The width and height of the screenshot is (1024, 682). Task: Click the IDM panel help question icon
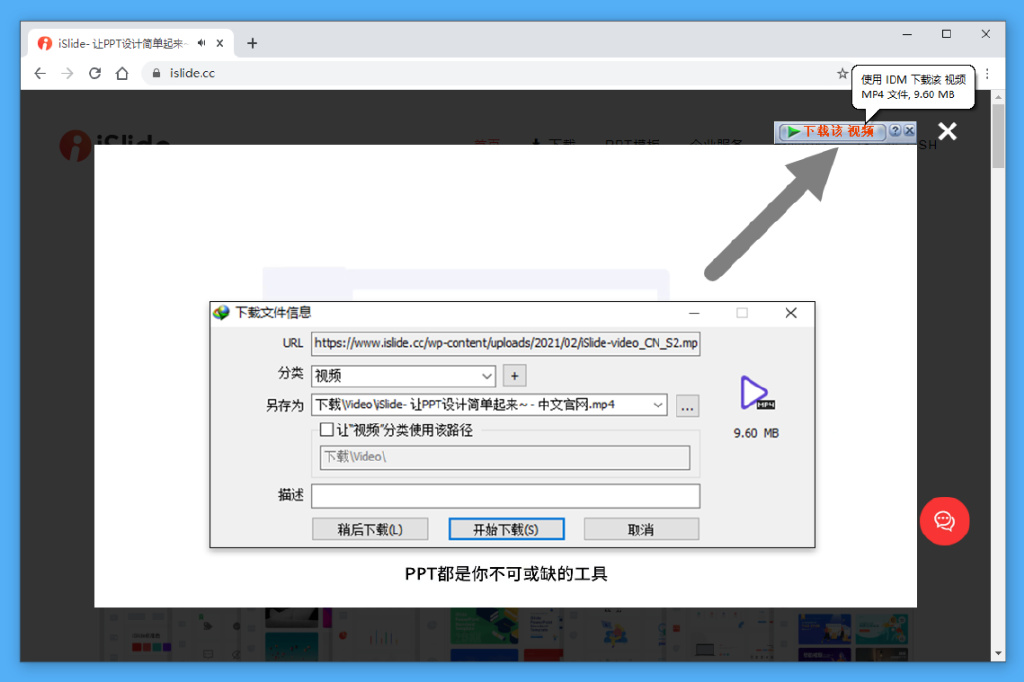(895, 131)
